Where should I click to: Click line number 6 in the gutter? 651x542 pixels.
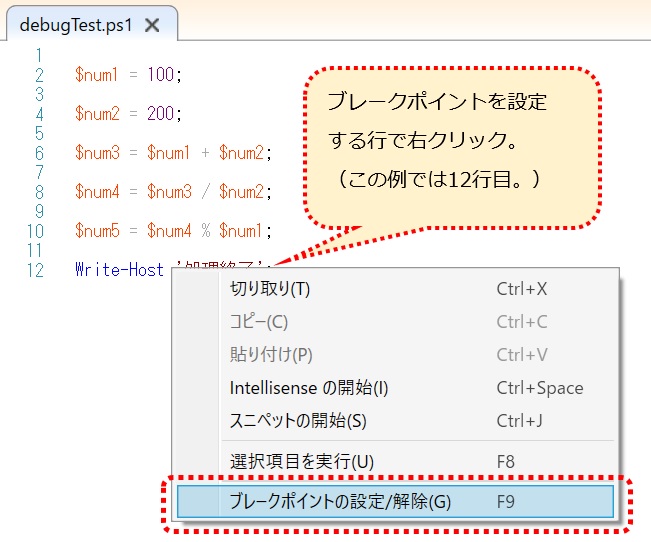pyautogui.click(x=38, y=153)
